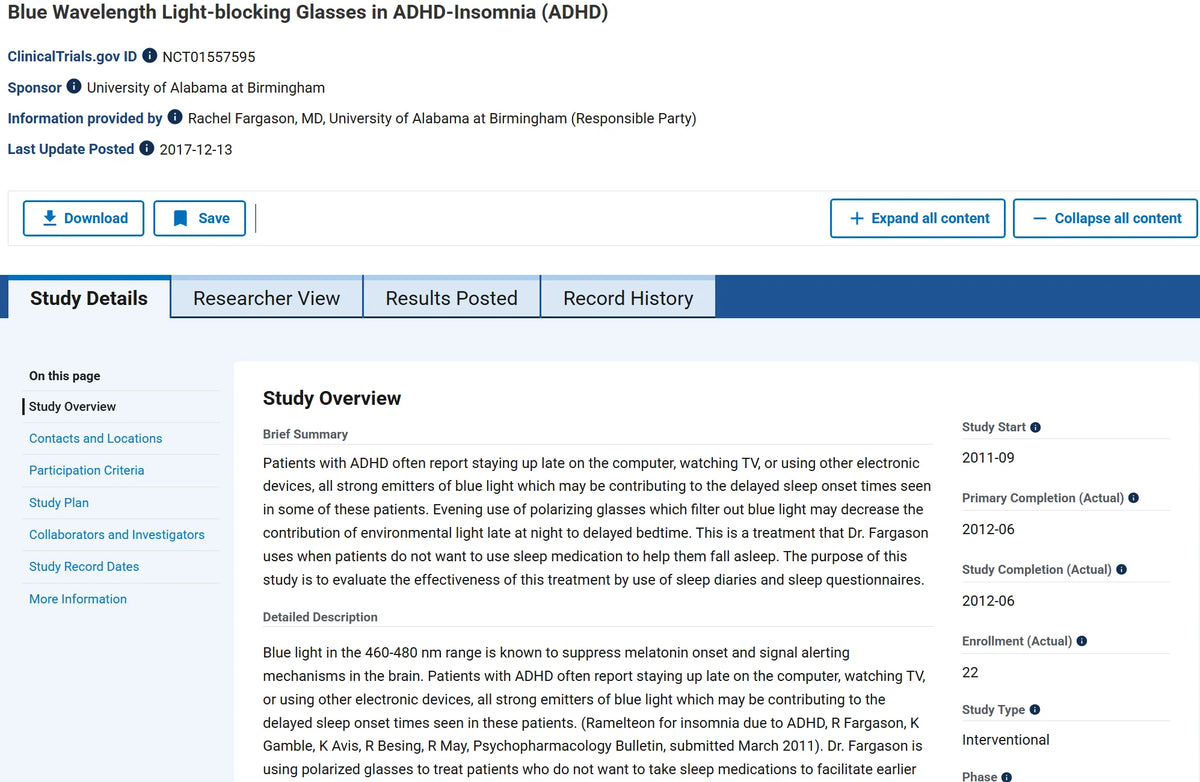
Task: Download the study record
Action: [84, 218]
